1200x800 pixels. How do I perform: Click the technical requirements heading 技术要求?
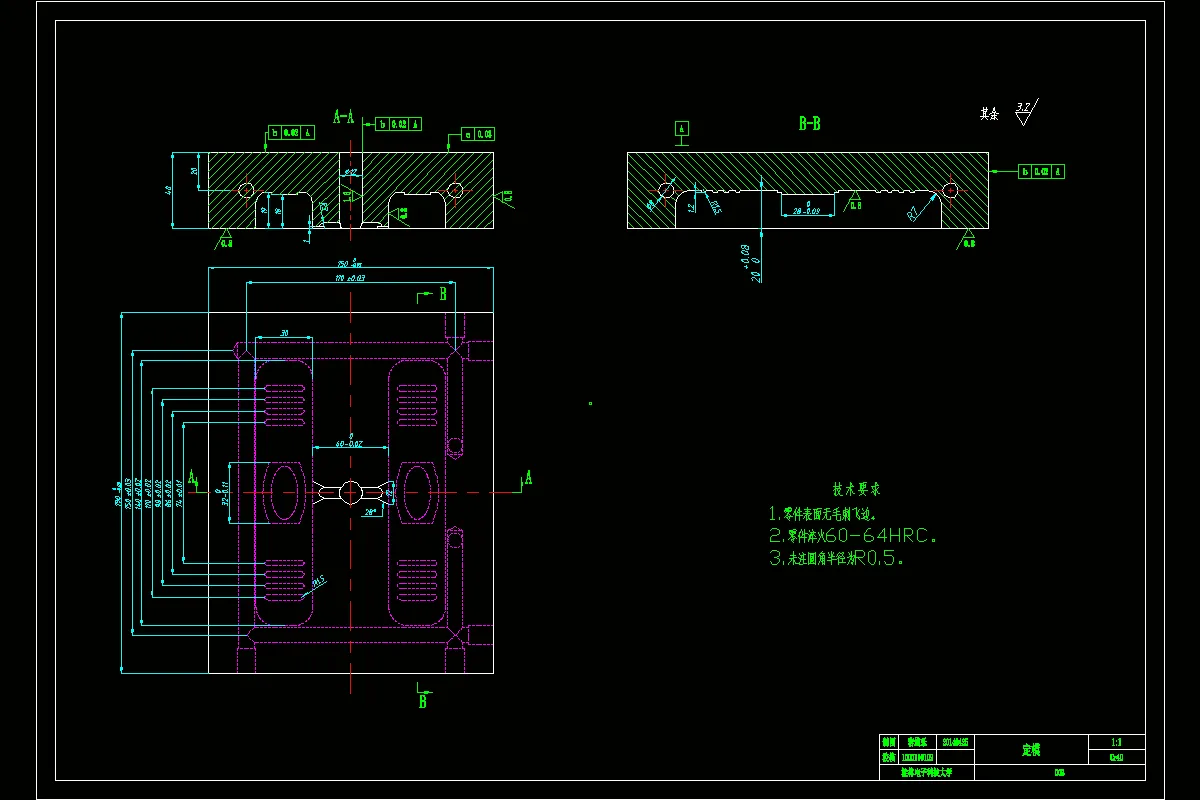click(857, 490)
